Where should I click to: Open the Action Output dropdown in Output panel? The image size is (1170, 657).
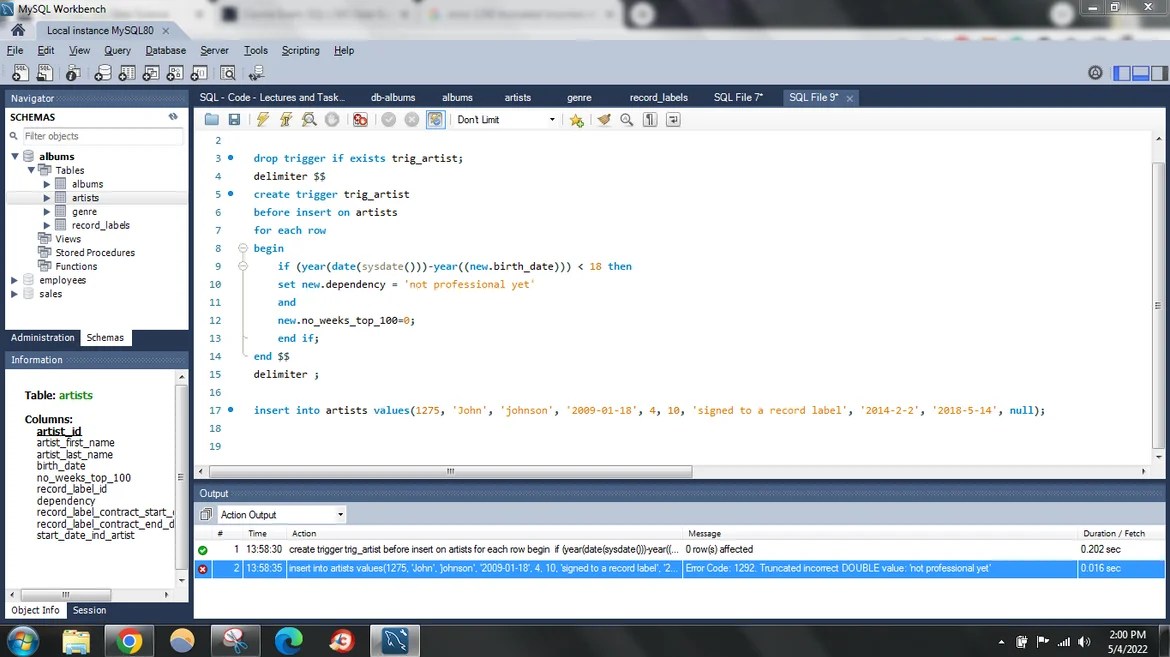pyautogui.click(x=280, y=514)
